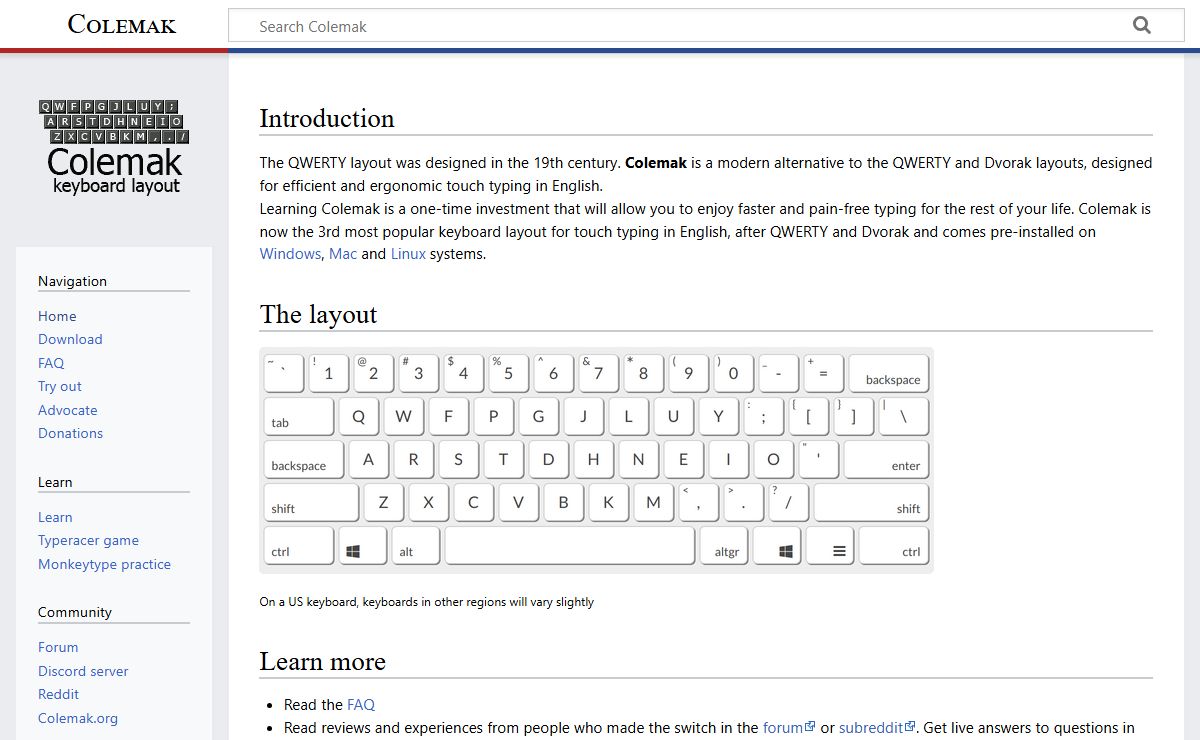This screenshot has height=740, width=1200.
Task: Click the search magnifier icon
Action: tap(1142, 26)
